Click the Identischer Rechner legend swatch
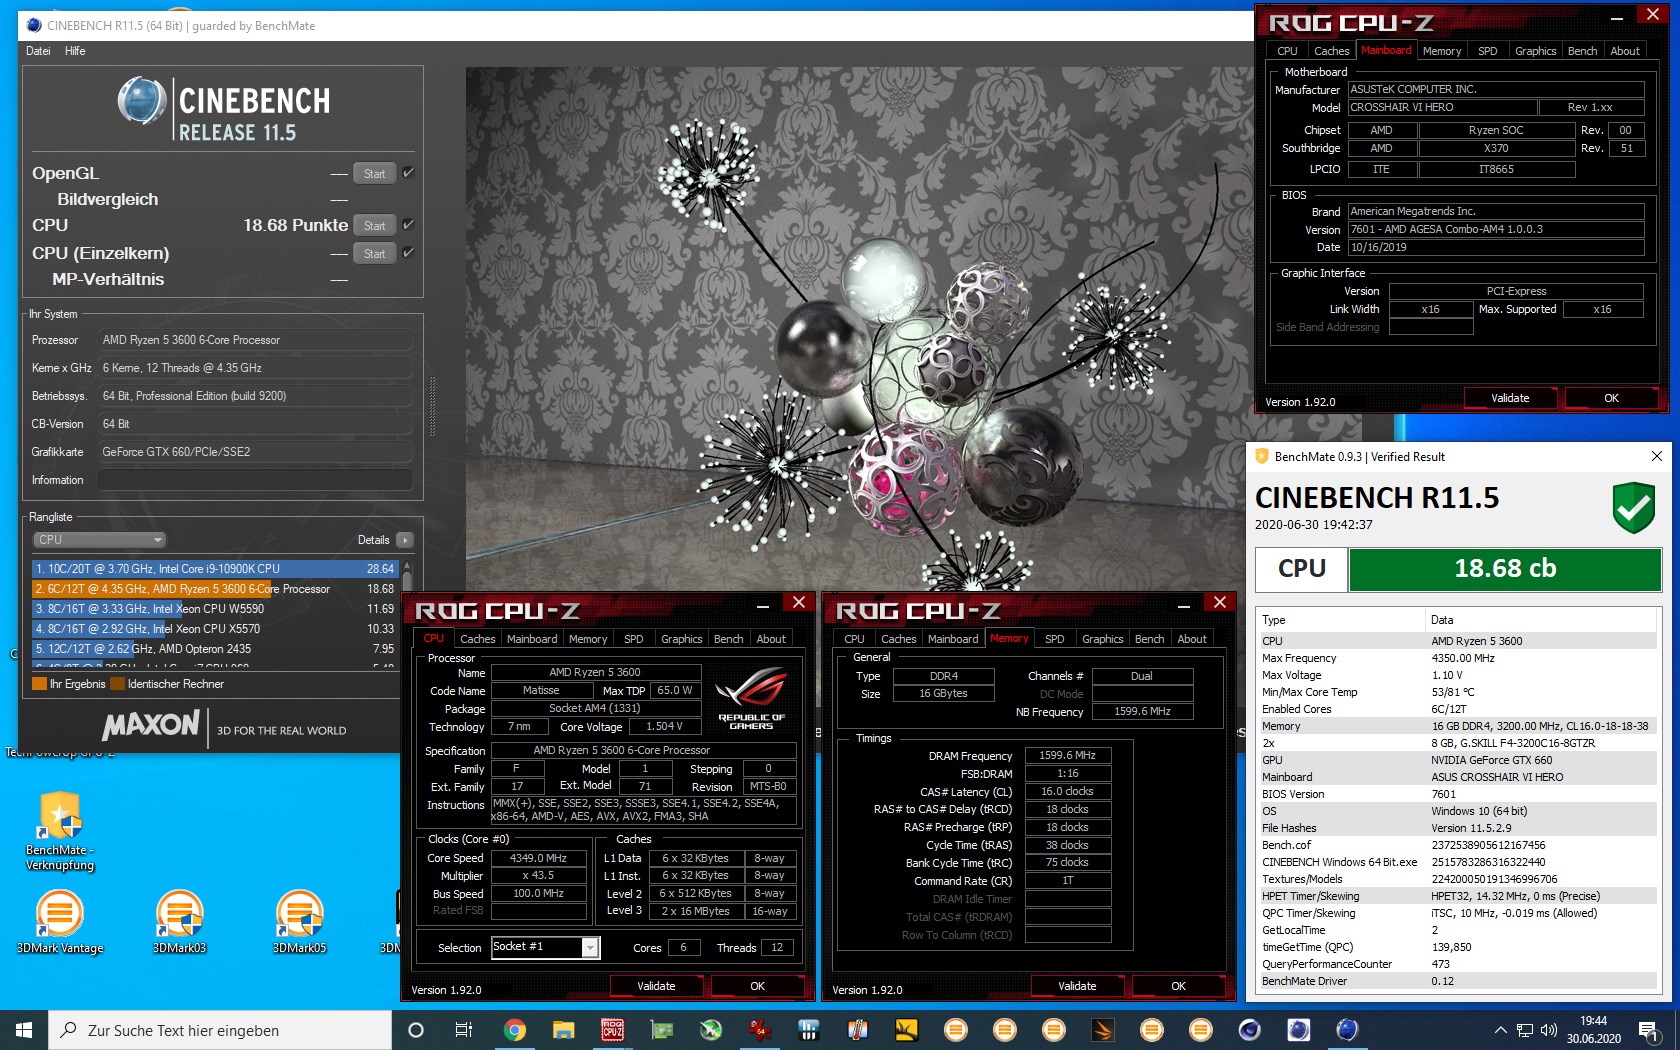Image resolution: width=1680 pixels, height=1050 pixels. tap(118, 684)
